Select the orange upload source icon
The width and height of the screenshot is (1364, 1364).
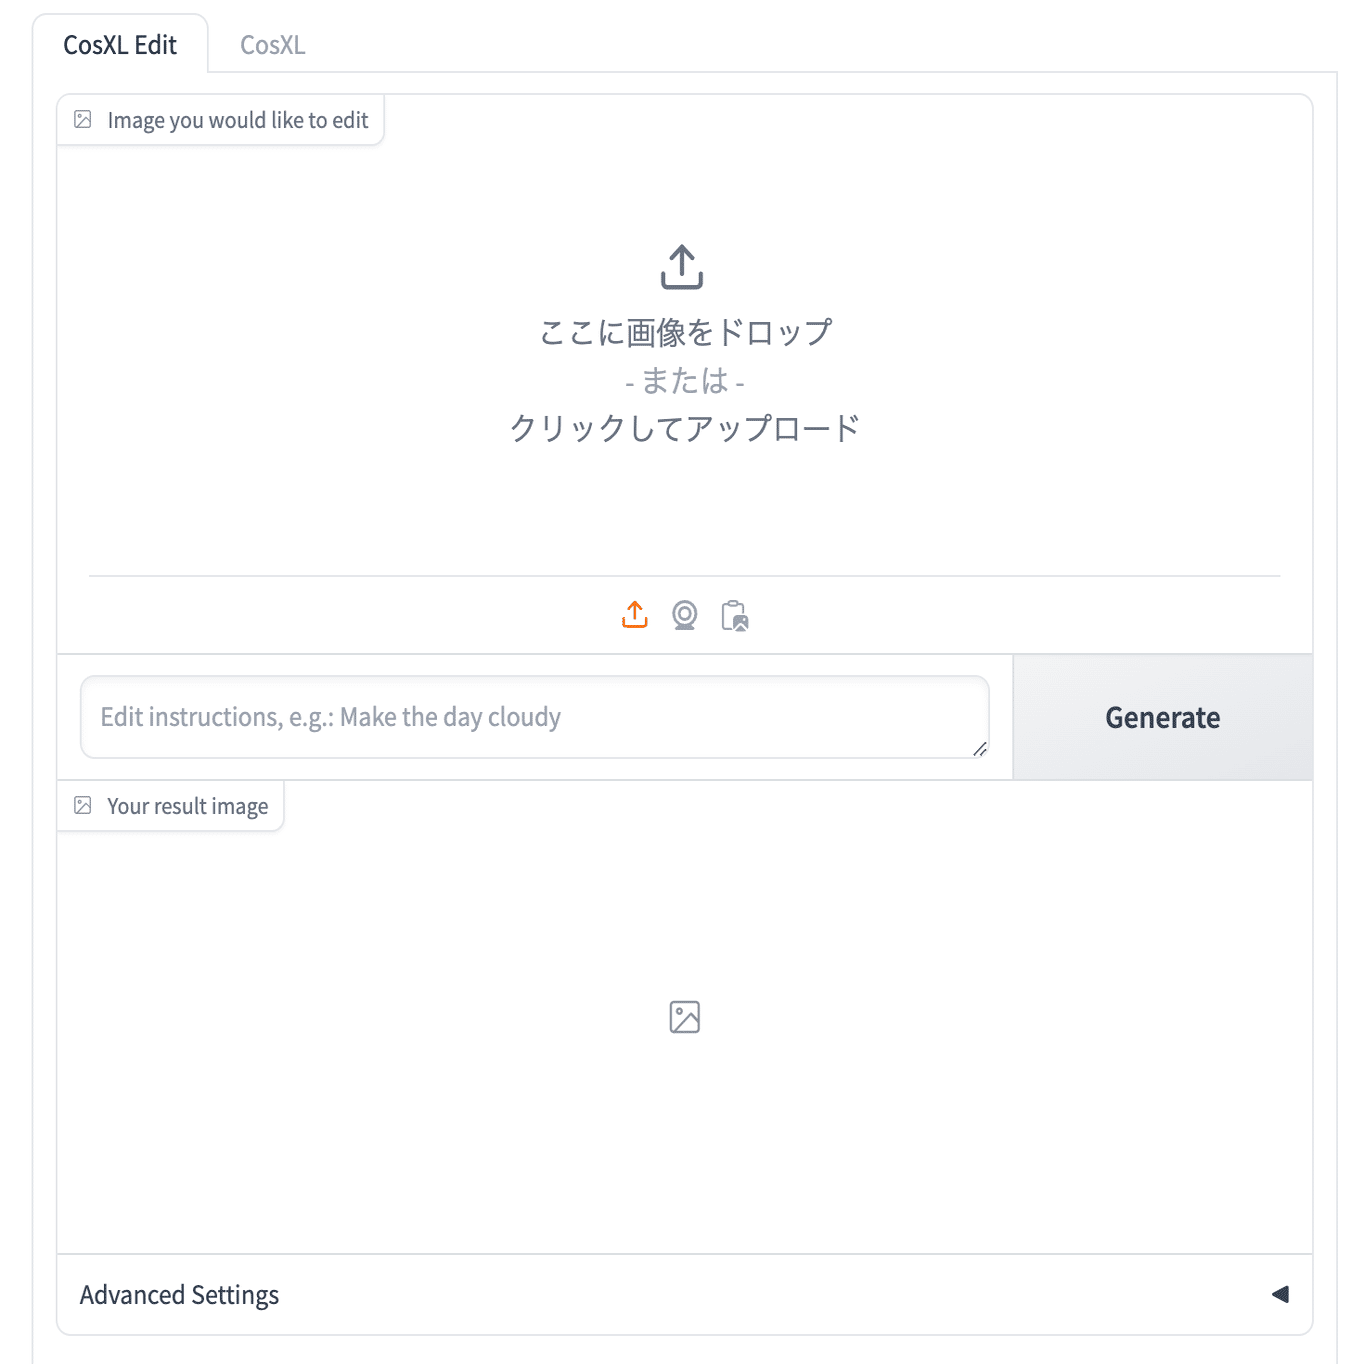635,615
